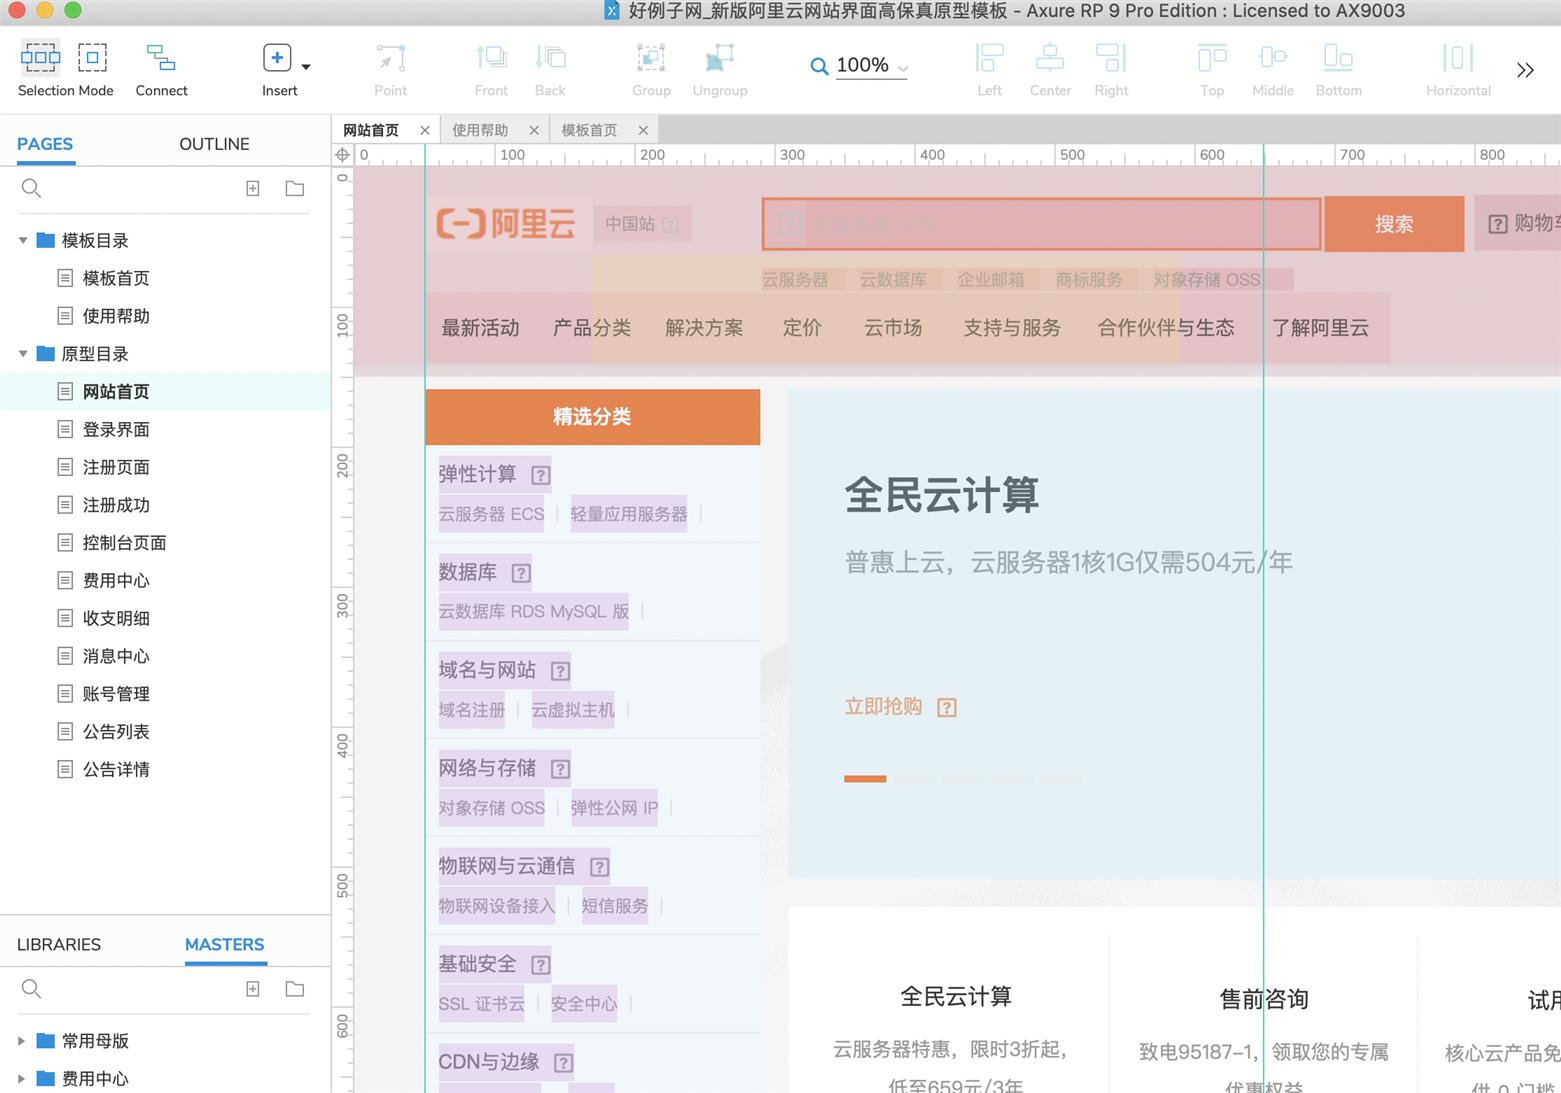Switch to the 模板首页 canvas tab
The width and height of the screenshot is (1561, 1093).
(x=589, y=130)
